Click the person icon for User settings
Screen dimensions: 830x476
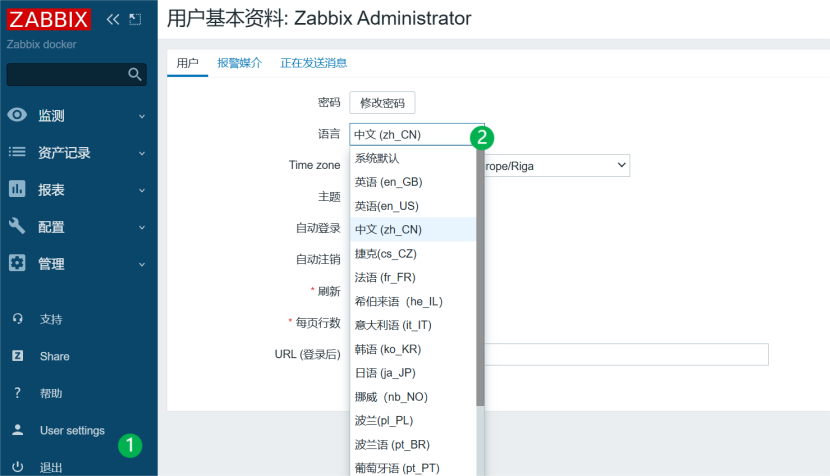[17, 430]
